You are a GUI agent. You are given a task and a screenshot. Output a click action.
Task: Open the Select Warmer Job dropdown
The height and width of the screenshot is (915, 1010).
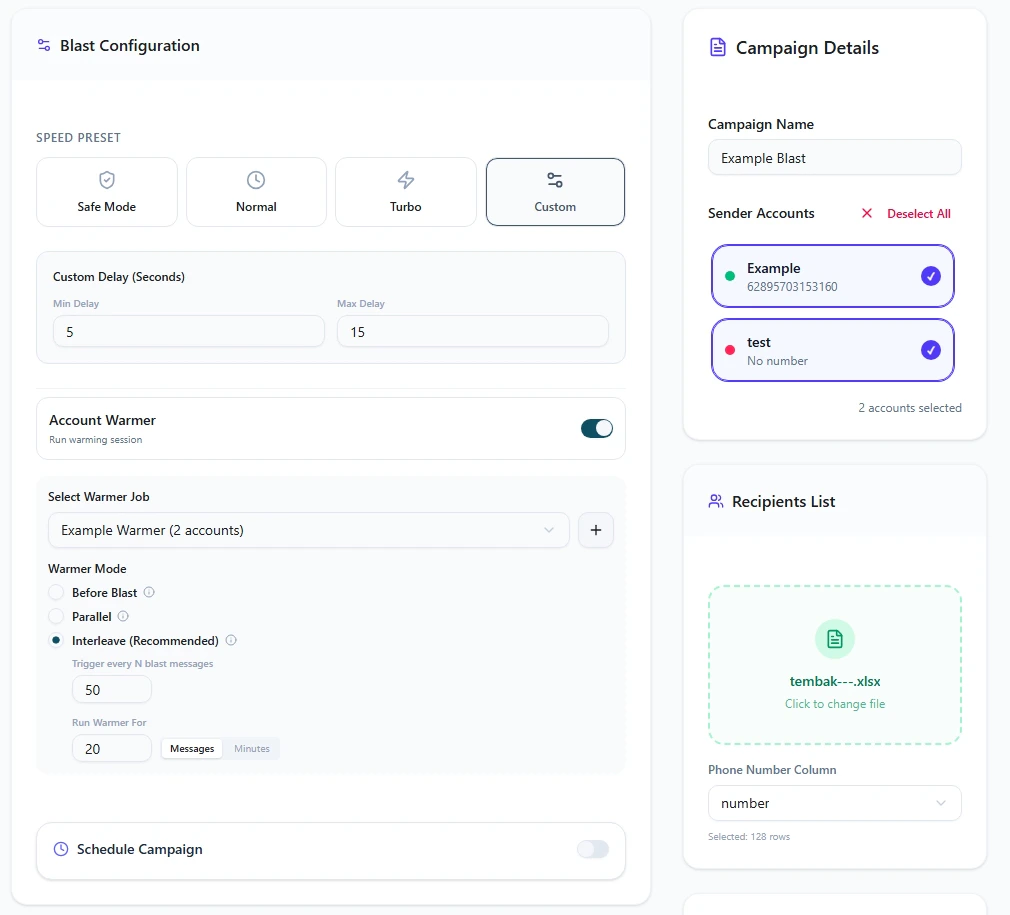[309, 530]
